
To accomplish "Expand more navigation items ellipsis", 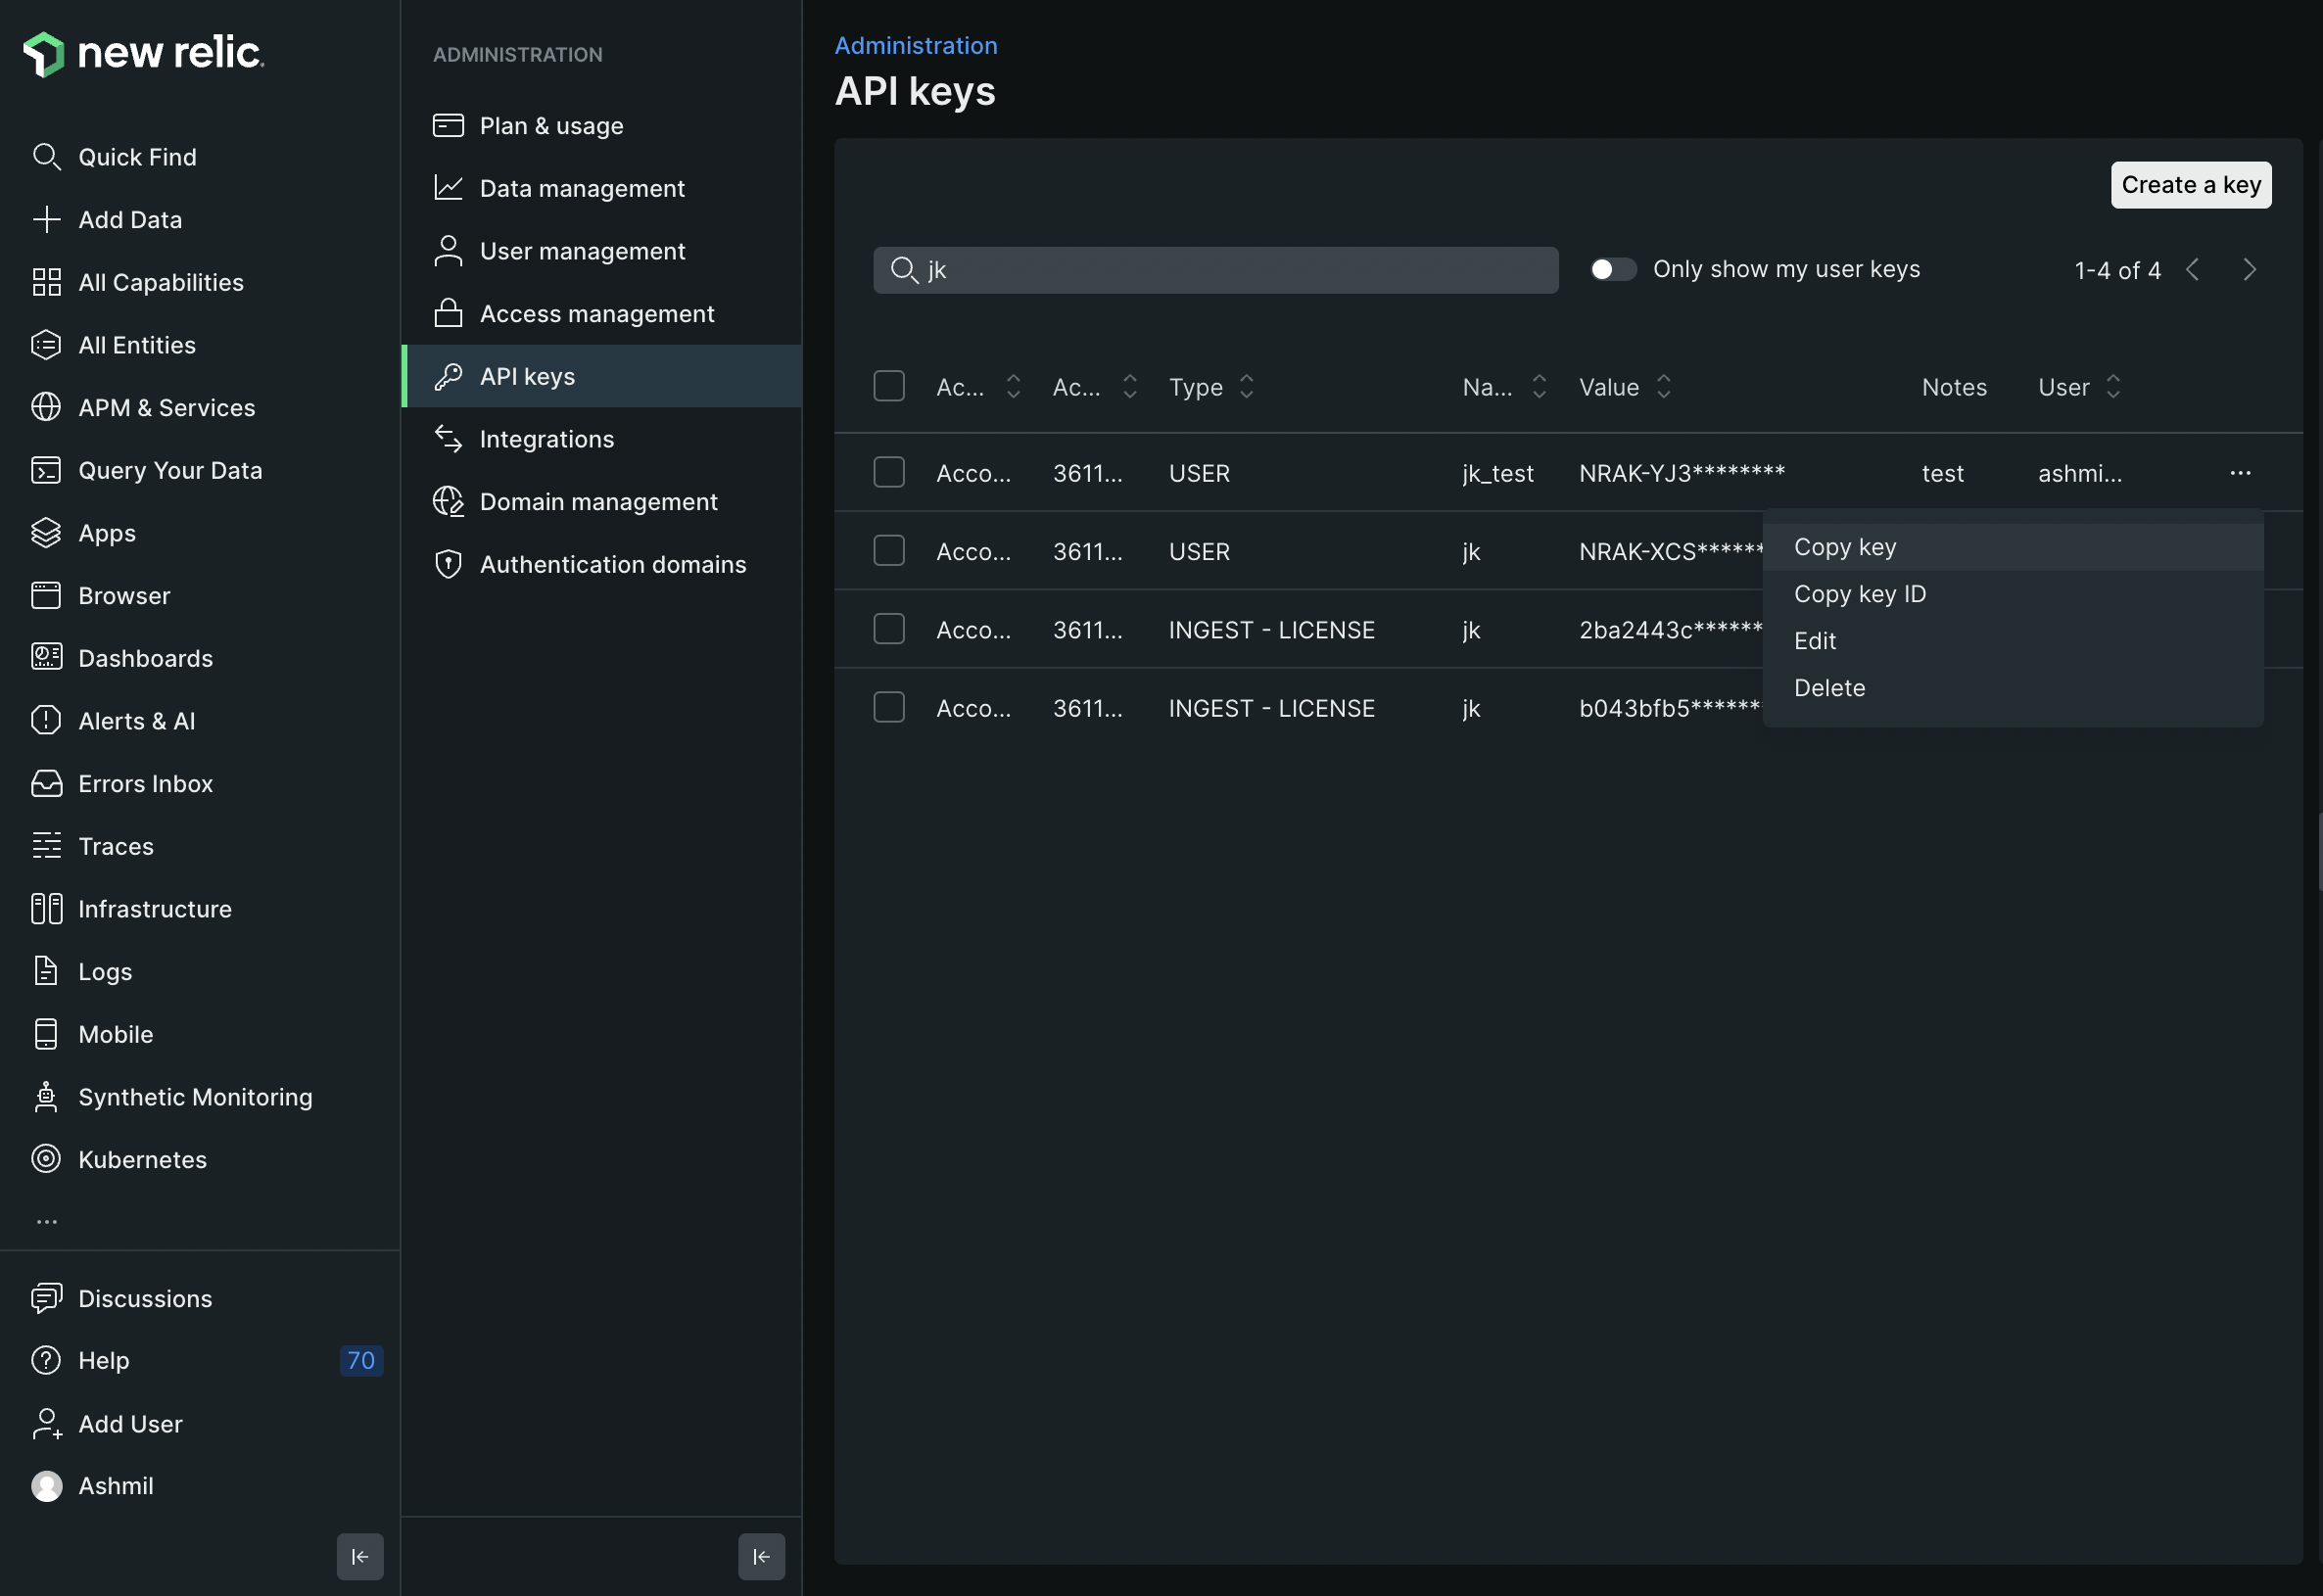I will click(46, 1222).
